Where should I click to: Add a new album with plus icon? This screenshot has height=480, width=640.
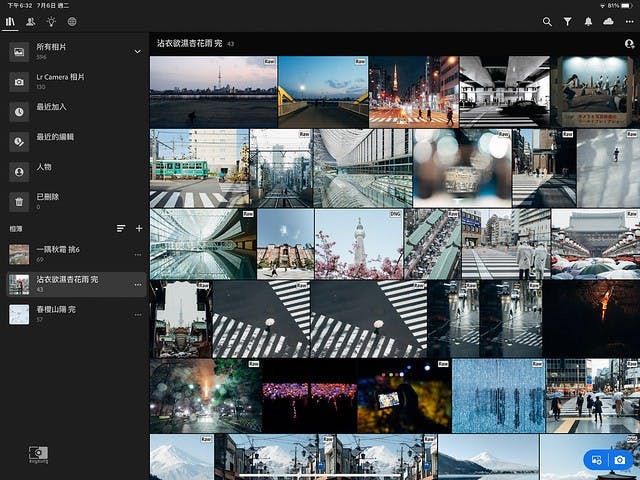tap(139, 228)
